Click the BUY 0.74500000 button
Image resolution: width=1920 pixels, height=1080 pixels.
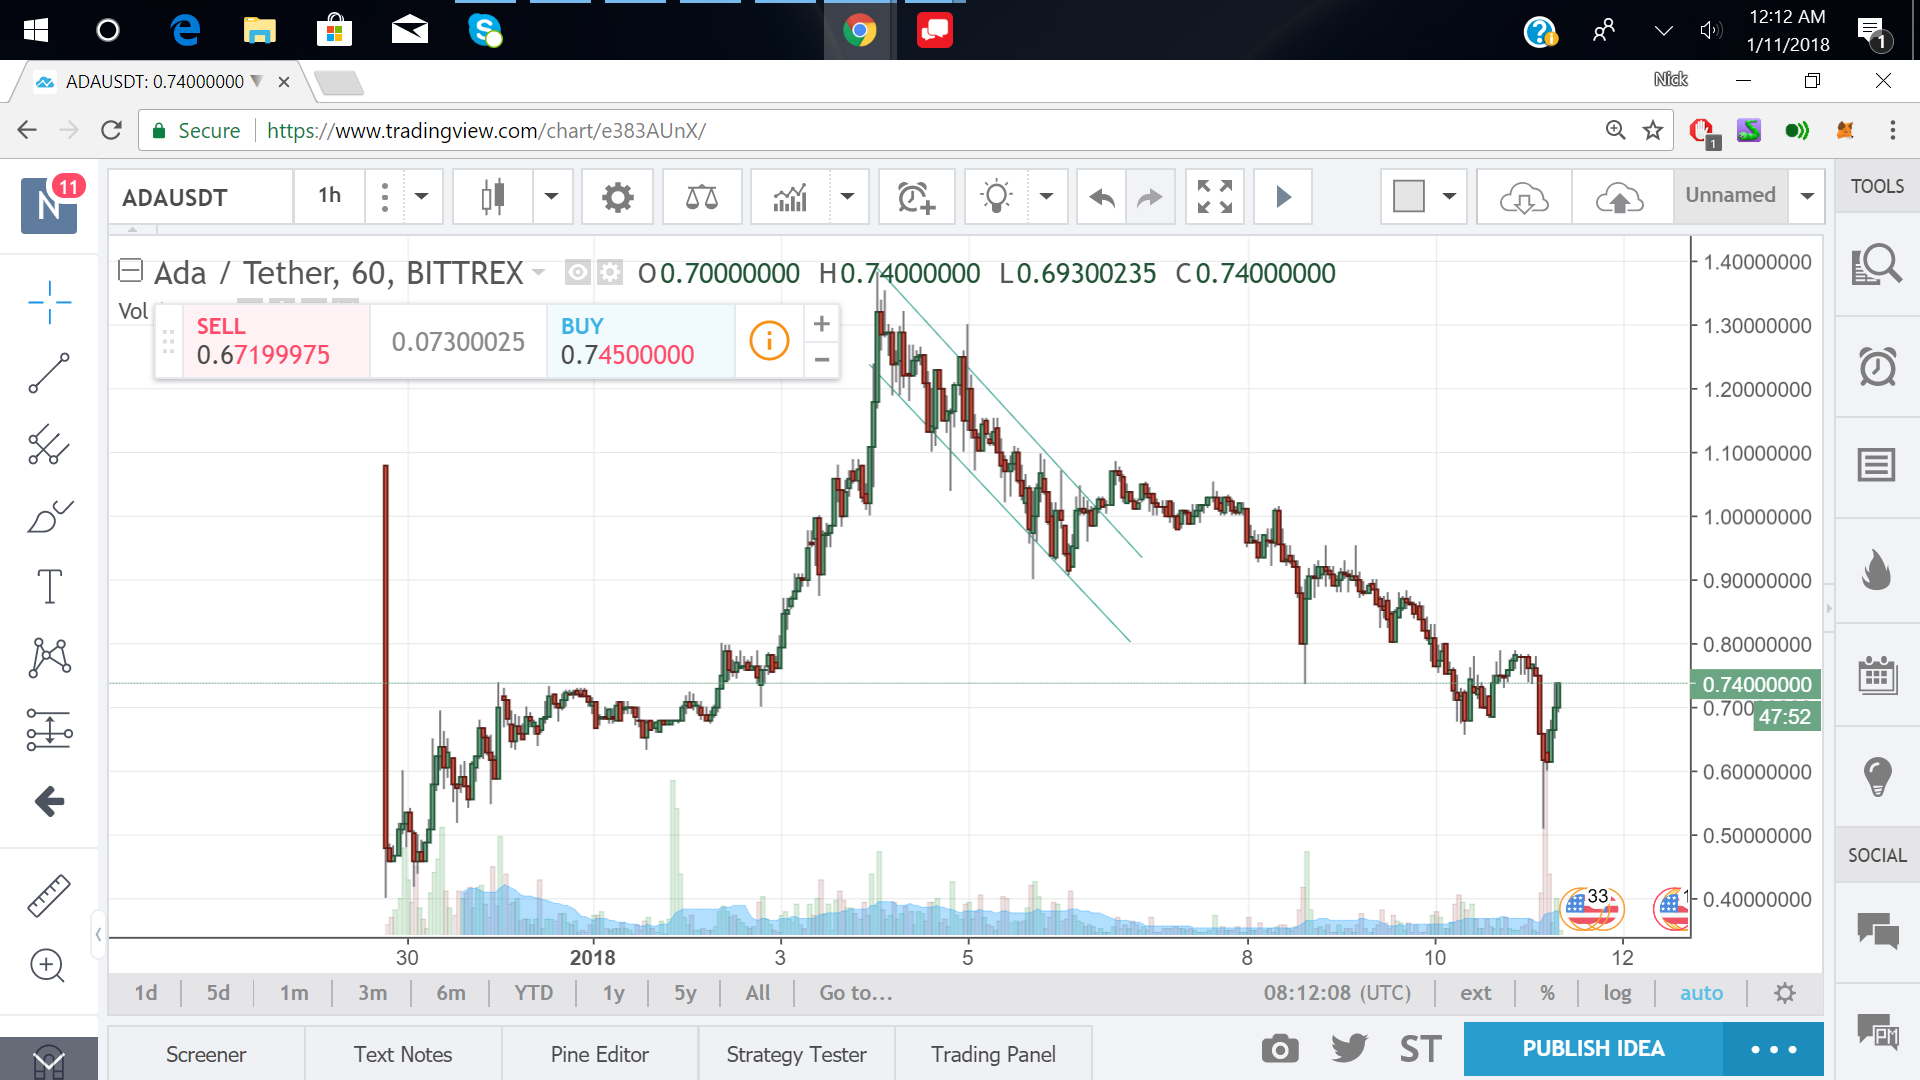640,341
